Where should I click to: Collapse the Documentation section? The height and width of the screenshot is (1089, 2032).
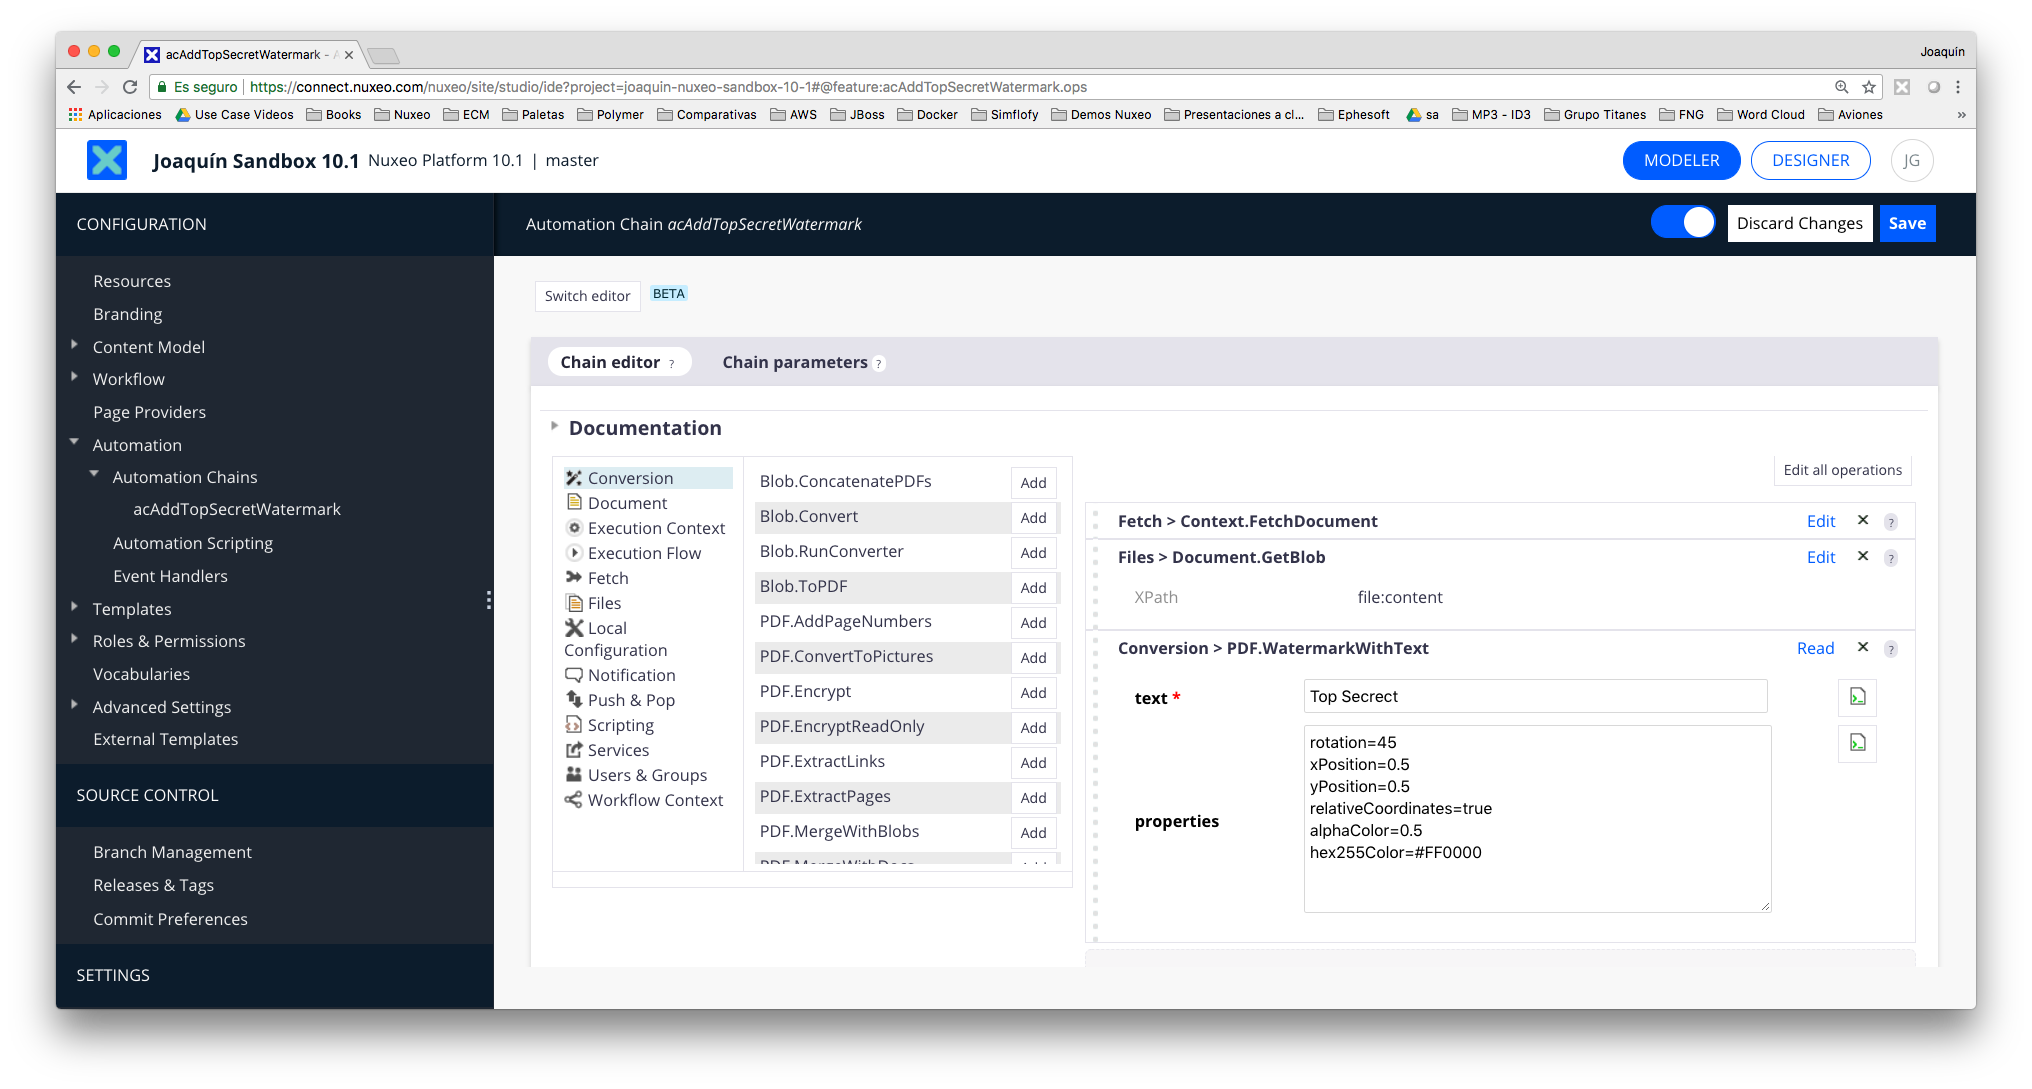(x=556, y=424)
